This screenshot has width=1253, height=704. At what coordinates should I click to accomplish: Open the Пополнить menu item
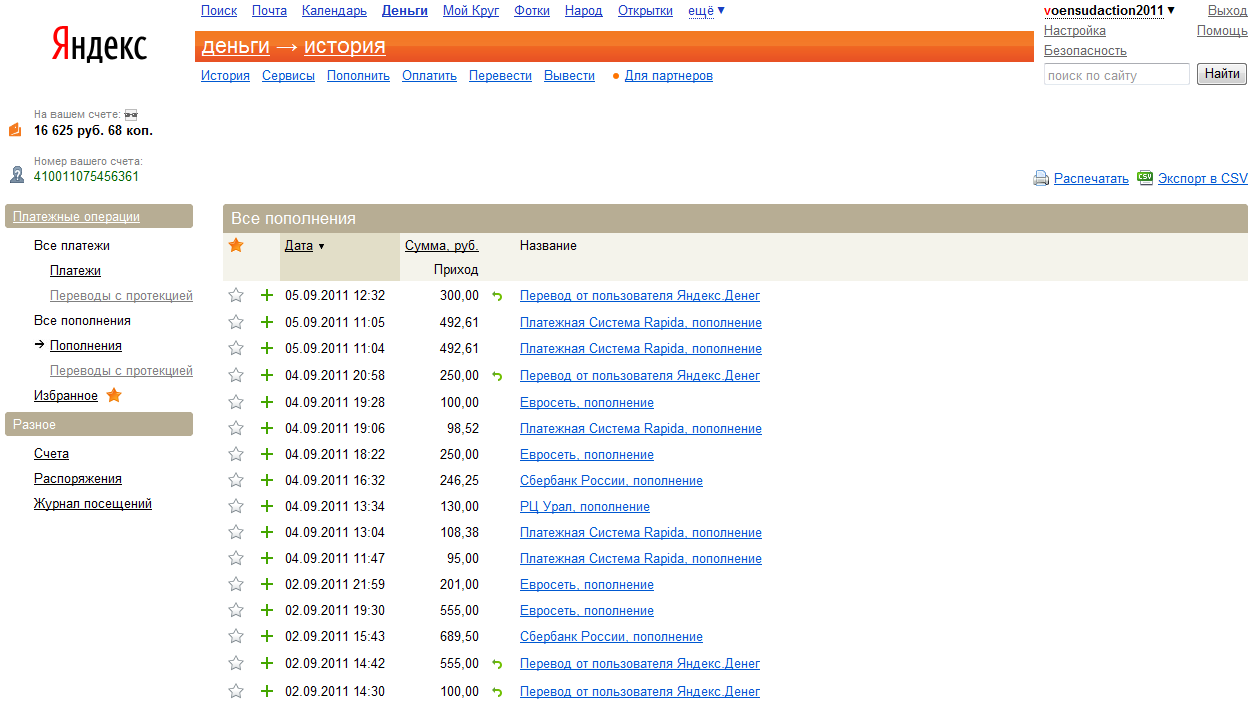(358, 75)
